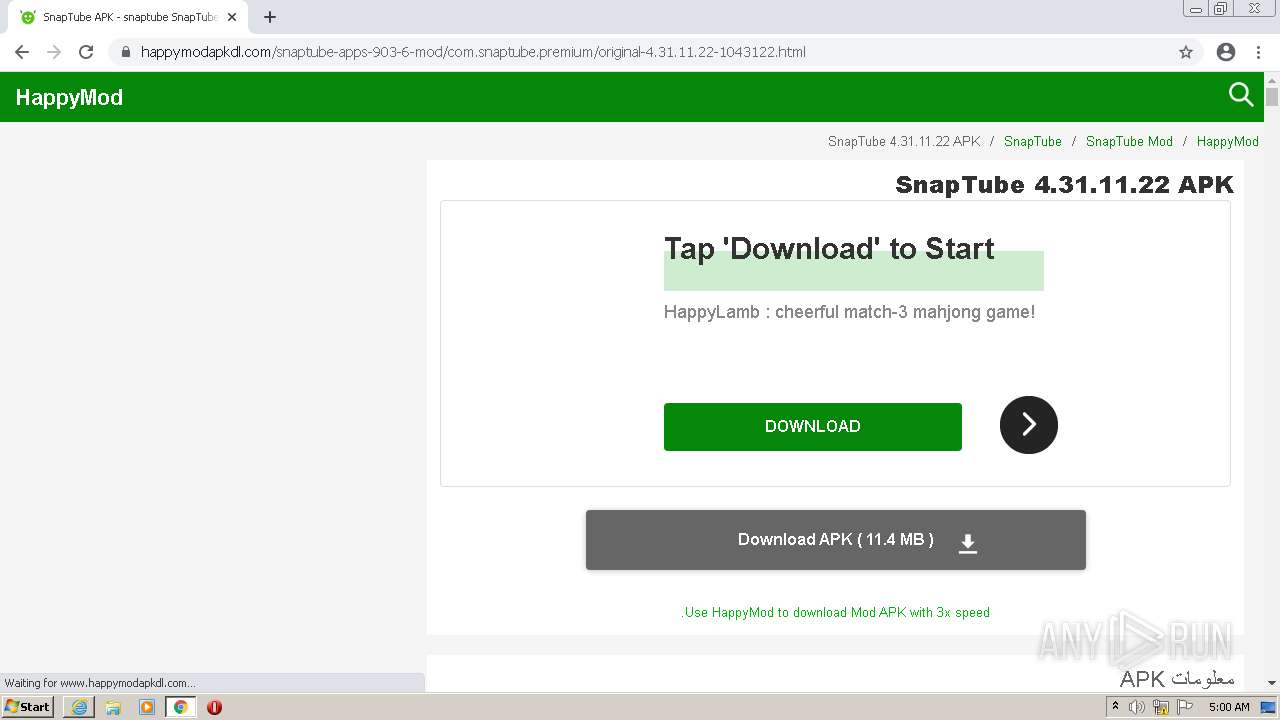Open SnapTube Mod breadcrumb link
1280x720 pixels.
click(1129, 141)
